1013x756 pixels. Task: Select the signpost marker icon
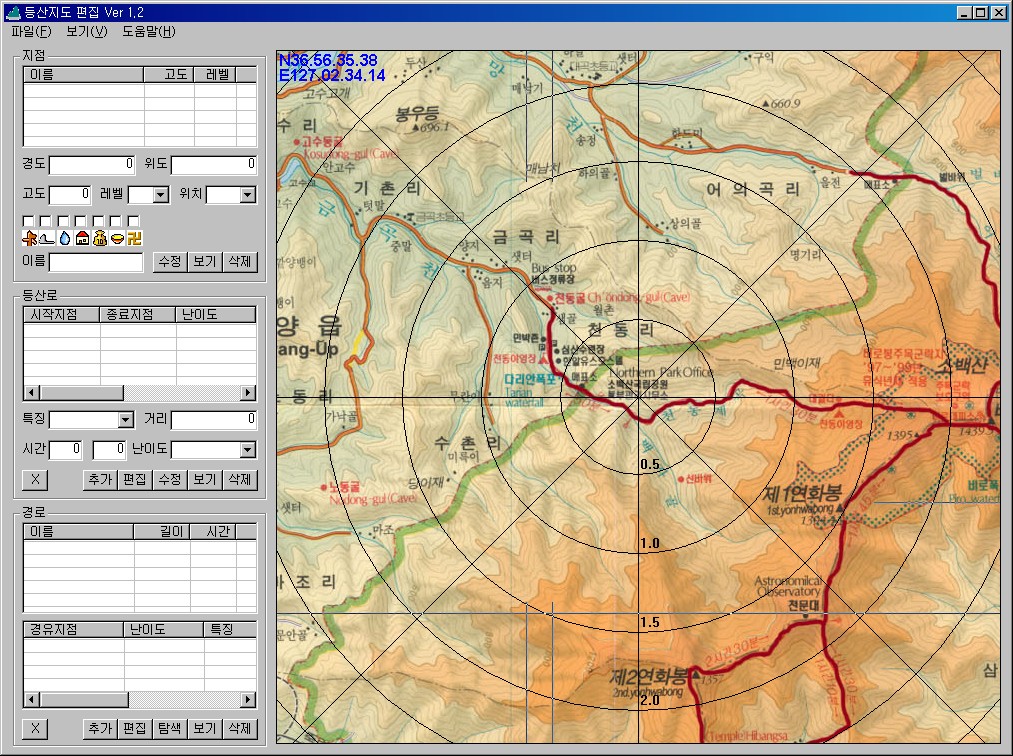pyautogui.click(x=29, y=238)
